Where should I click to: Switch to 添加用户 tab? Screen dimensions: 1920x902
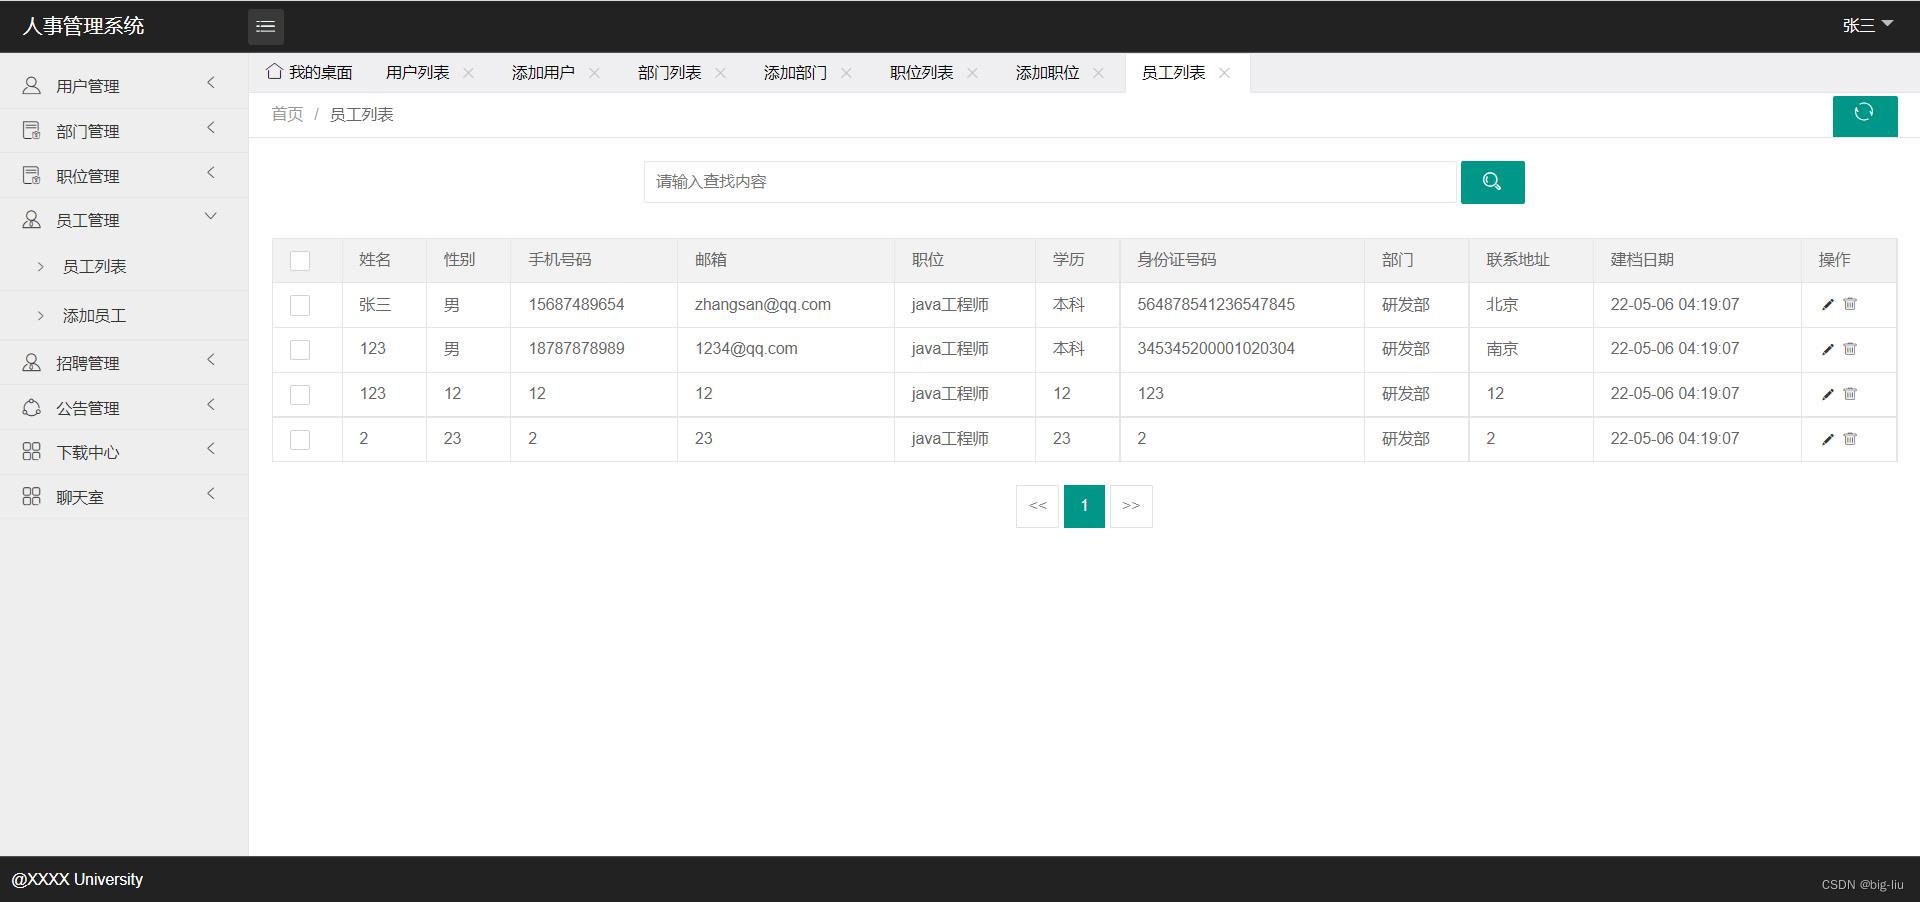(x=543, y=73)
